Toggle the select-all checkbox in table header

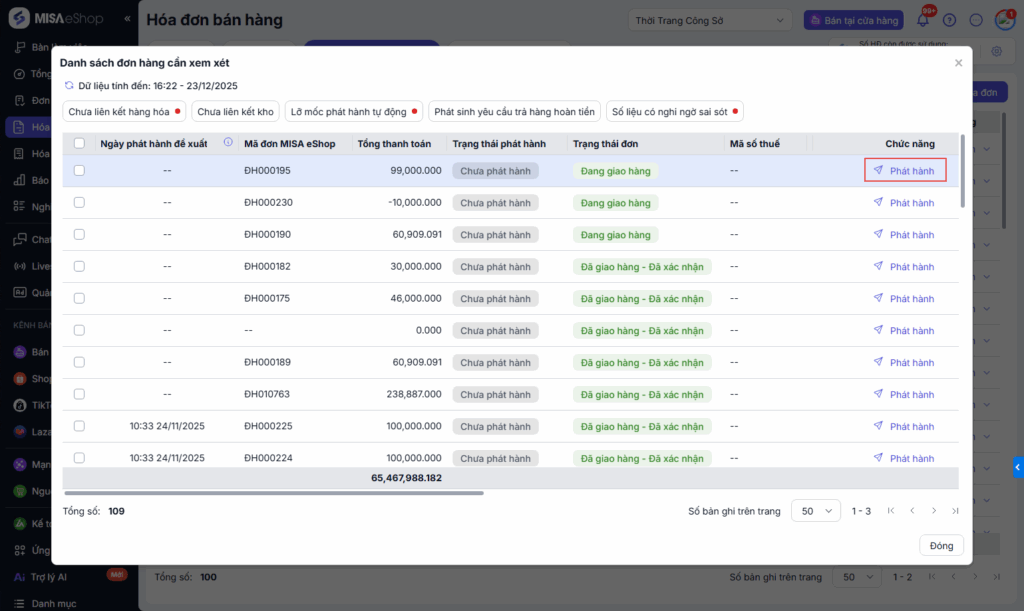click(79, 143)
